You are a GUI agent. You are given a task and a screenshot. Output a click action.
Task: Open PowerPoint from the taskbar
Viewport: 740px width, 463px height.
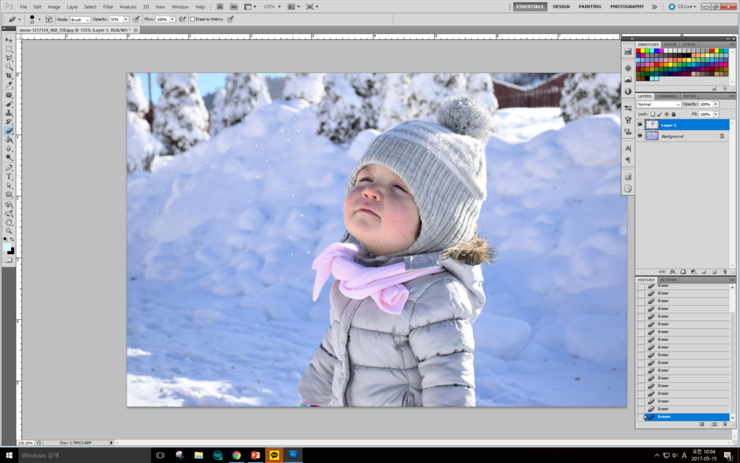255,455
